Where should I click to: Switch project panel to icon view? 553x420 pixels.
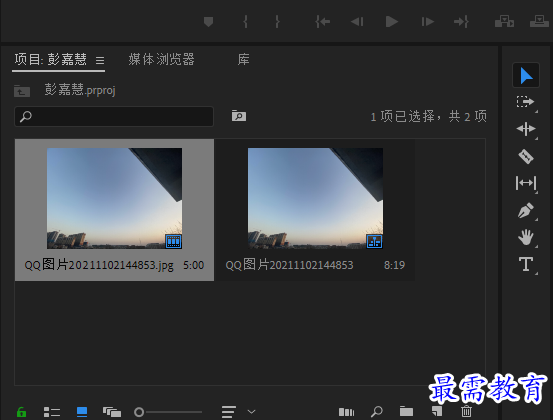point(82,412)
